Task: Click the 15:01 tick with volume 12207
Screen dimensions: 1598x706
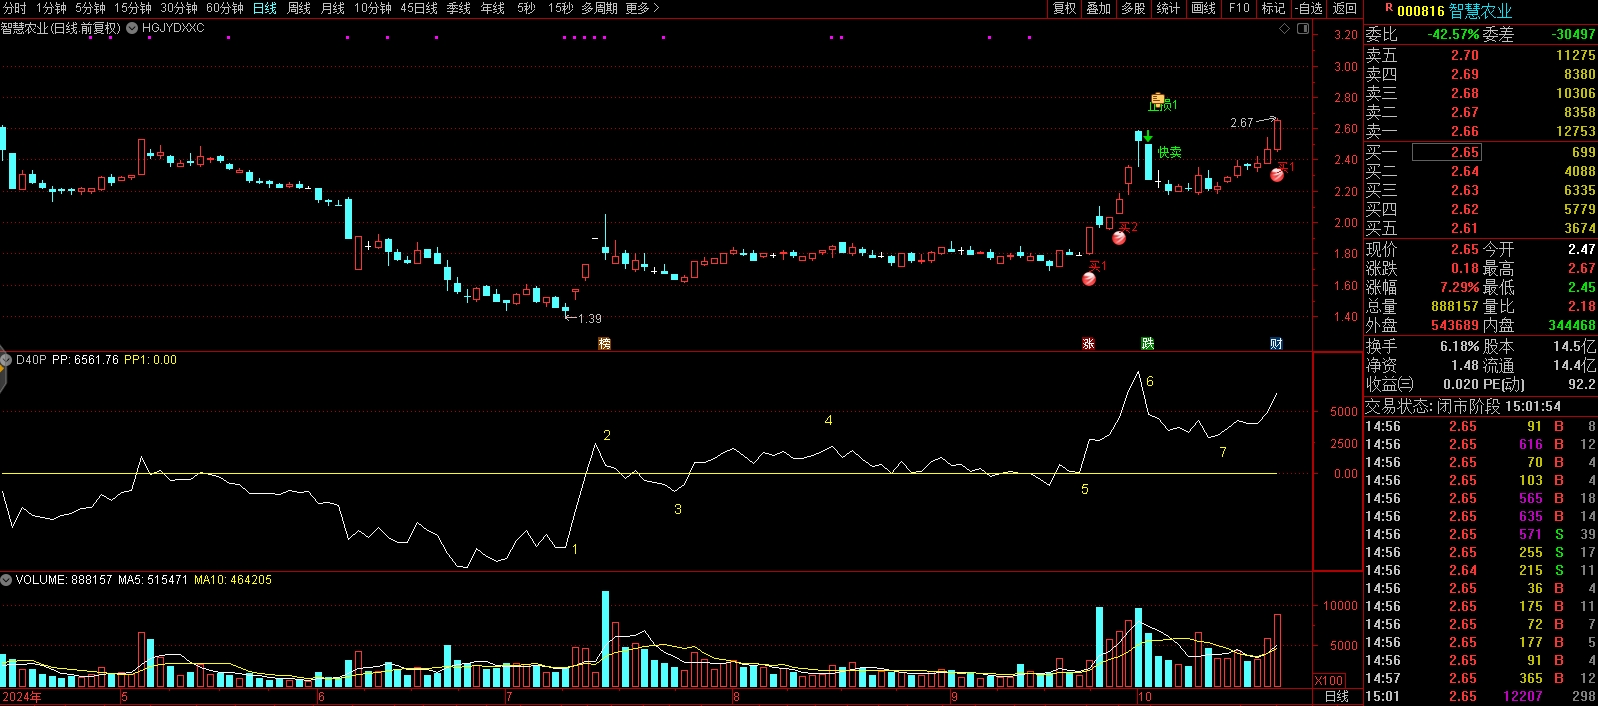Action: click(x=1480, y=696)
